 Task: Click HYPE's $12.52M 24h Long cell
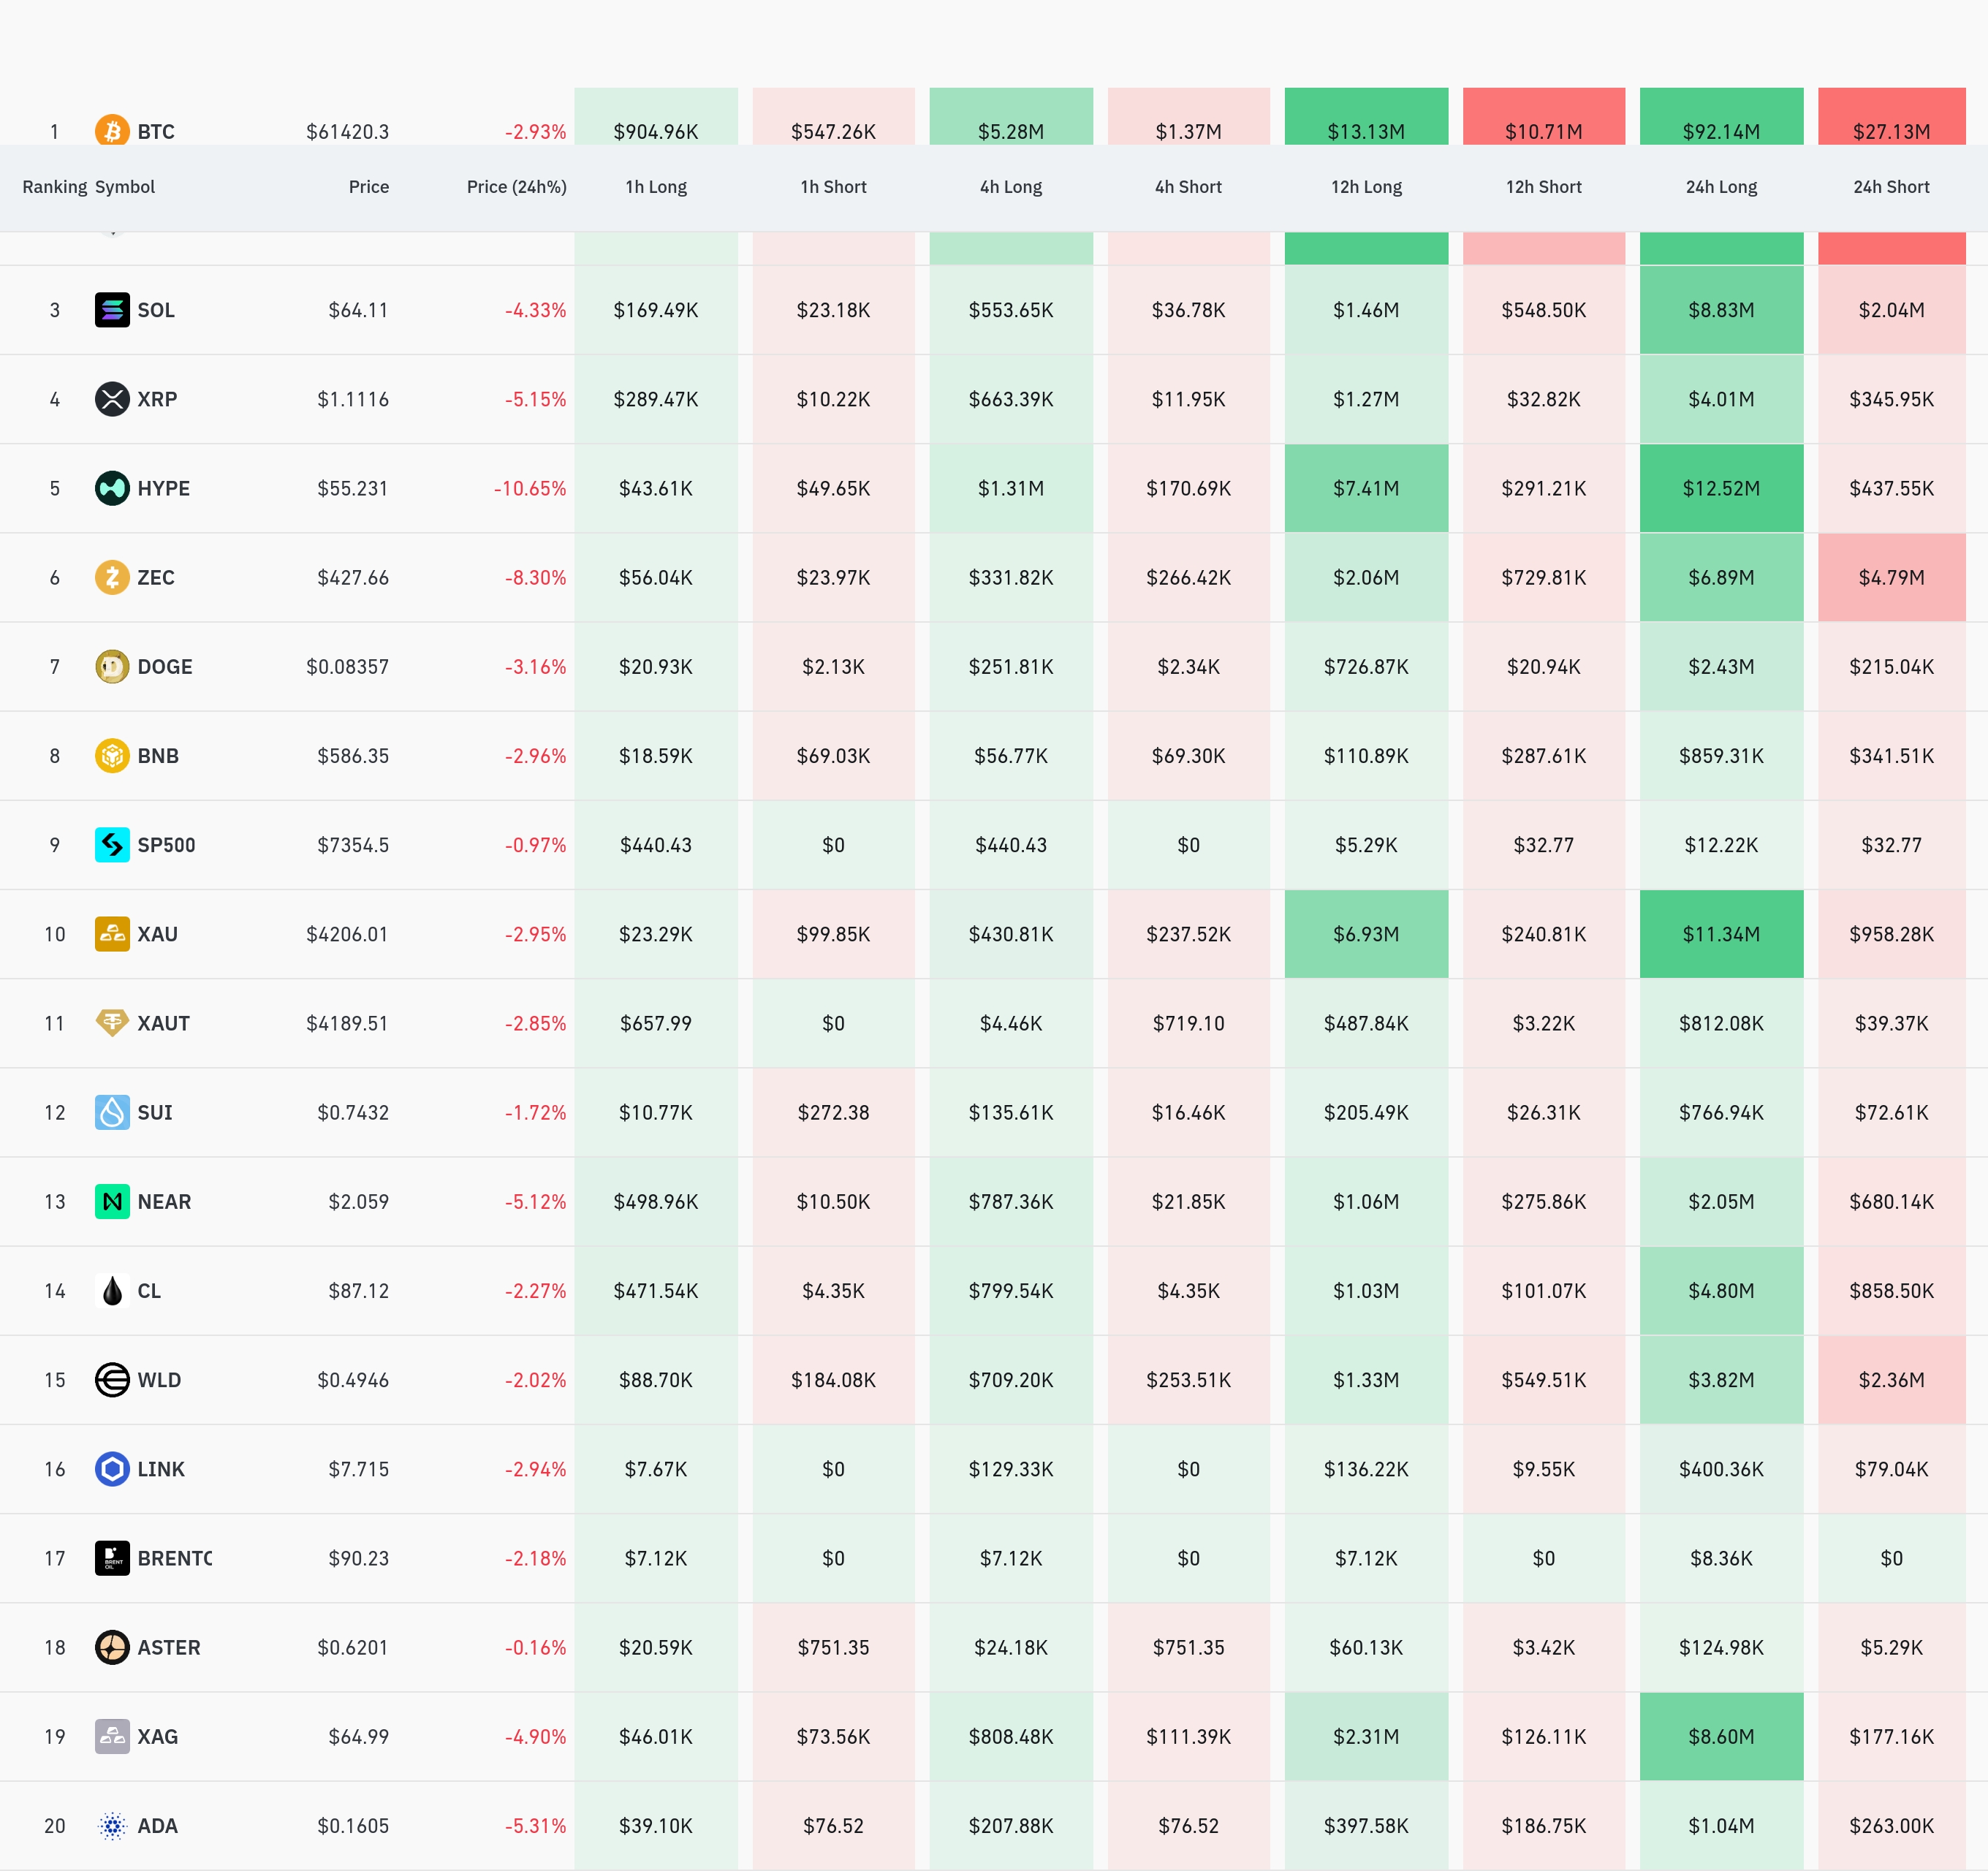(1721, 488)
